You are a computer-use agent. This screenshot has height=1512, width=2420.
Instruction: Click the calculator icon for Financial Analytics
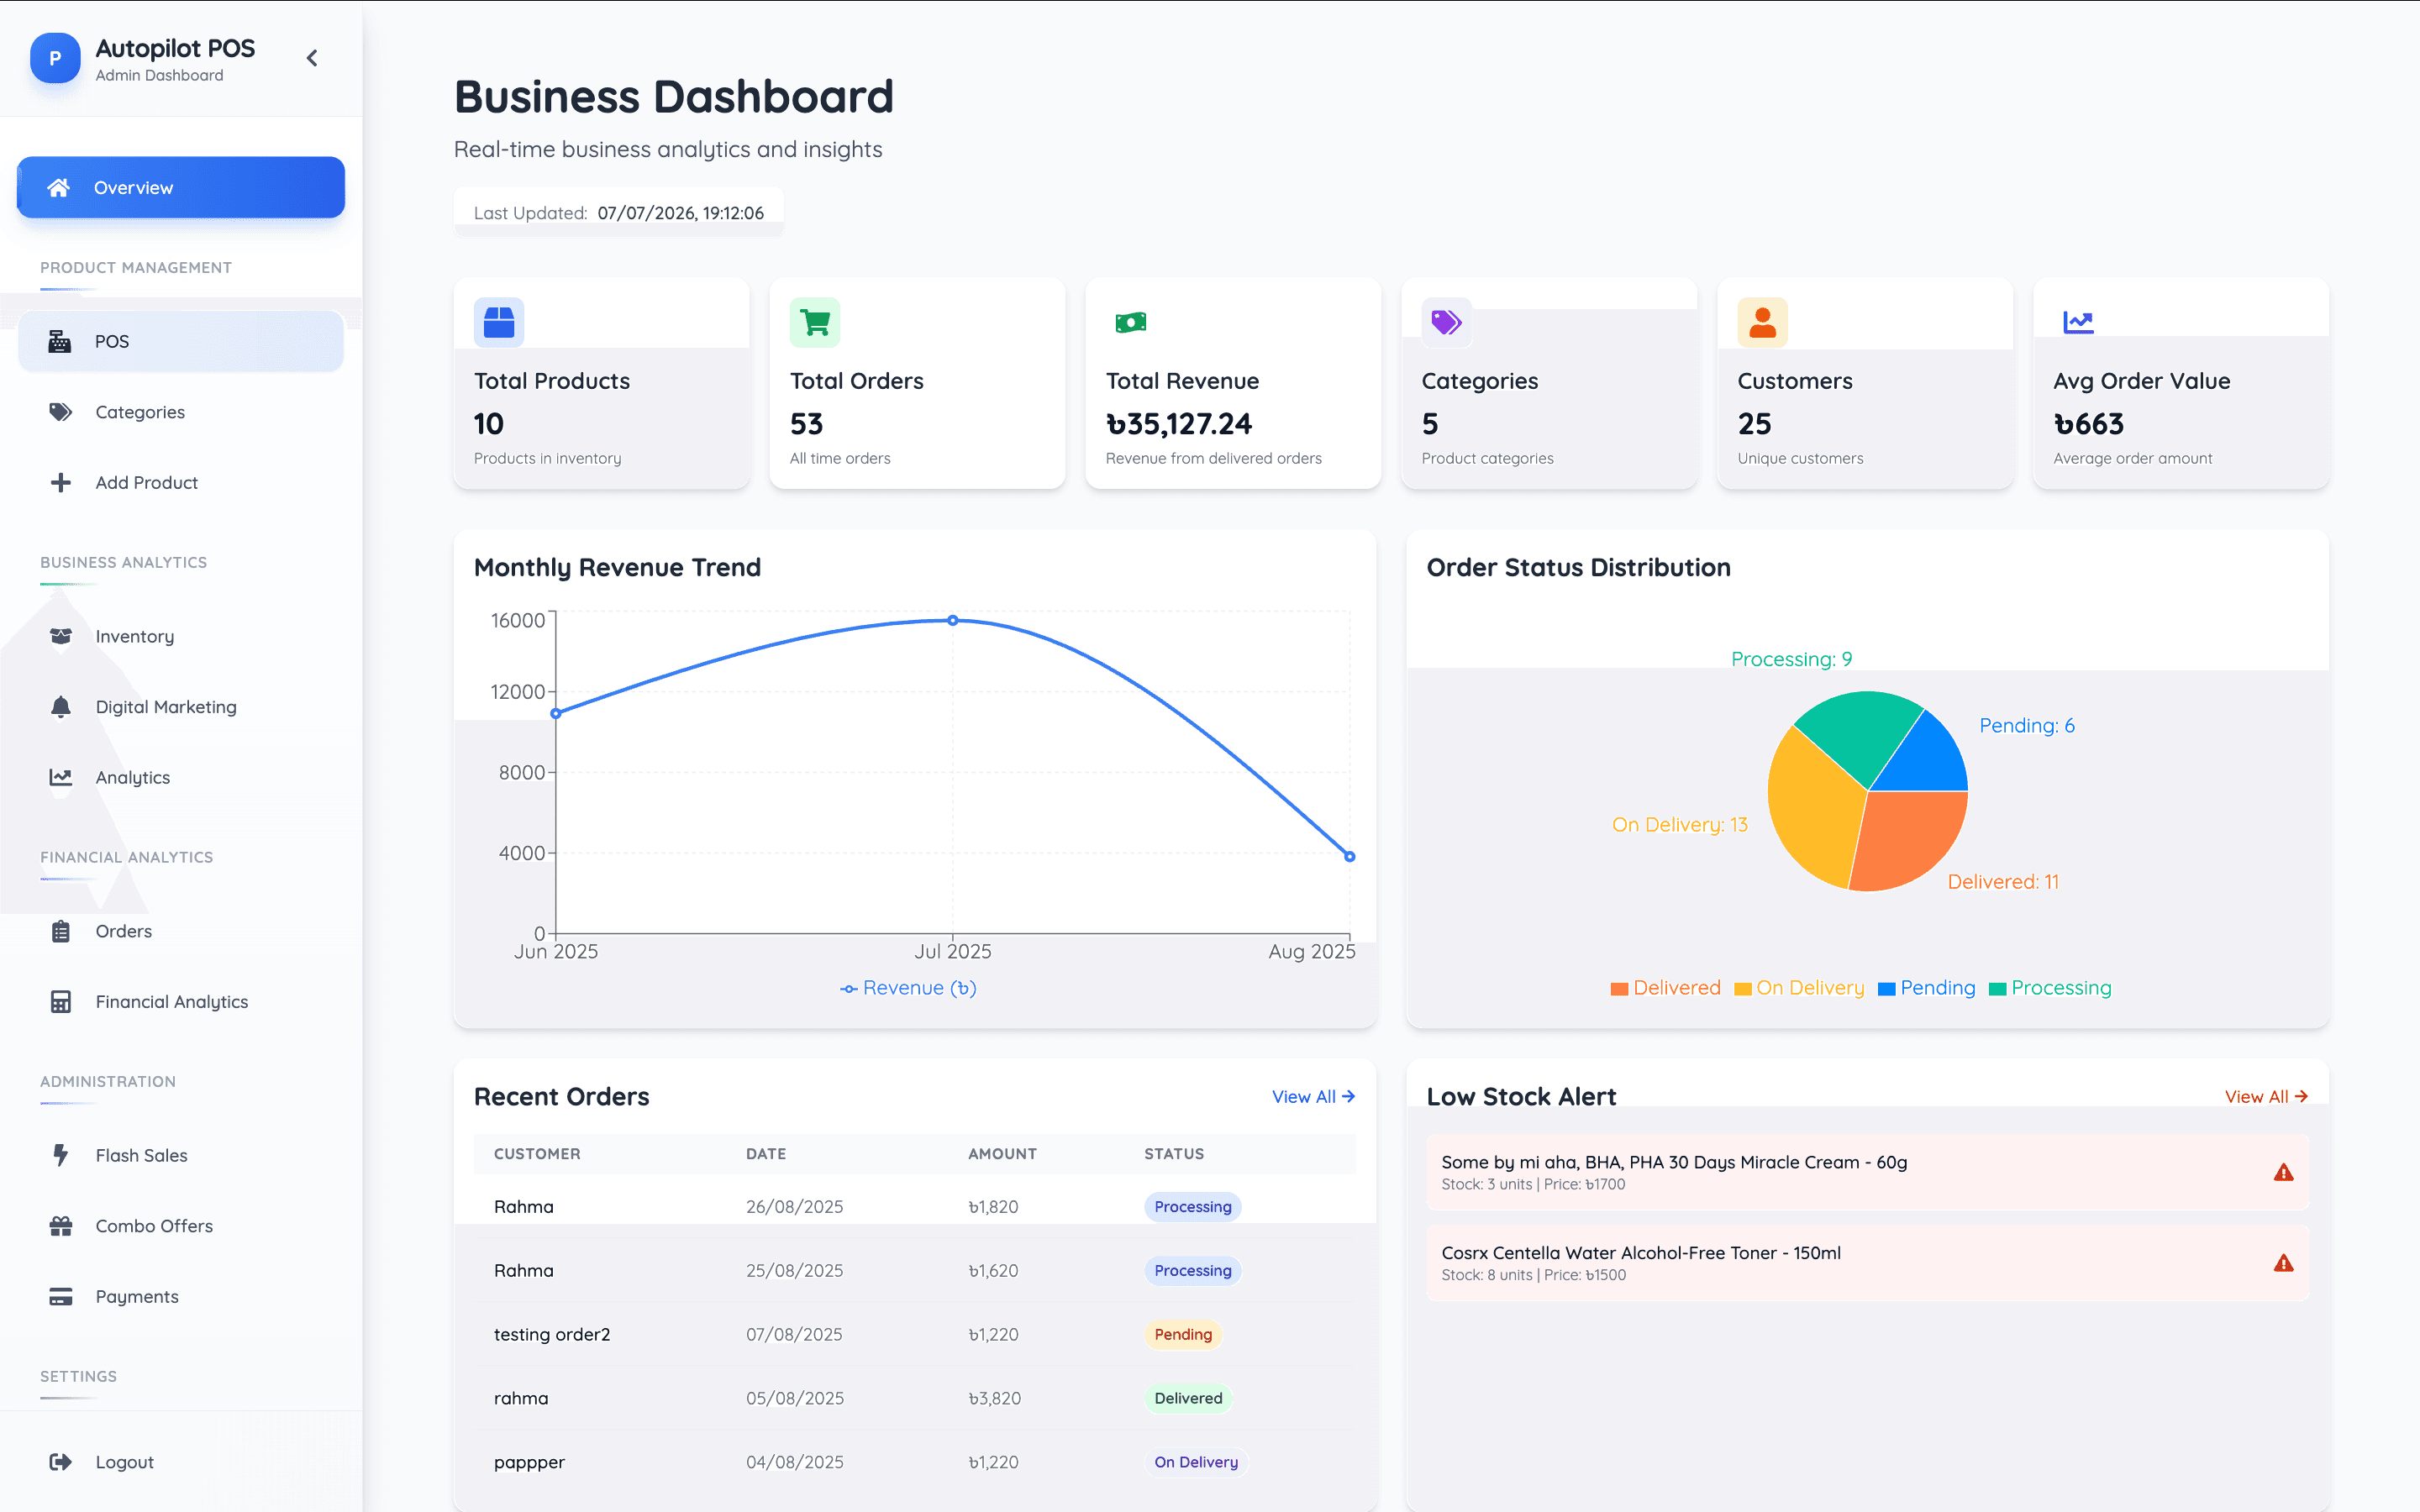tap(61, 1001)
